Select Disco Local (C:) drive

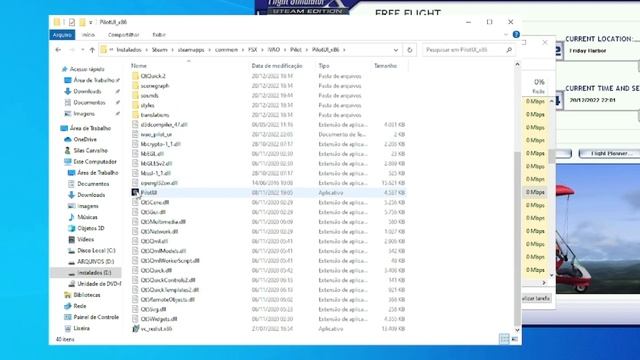(x=96, y=251)
